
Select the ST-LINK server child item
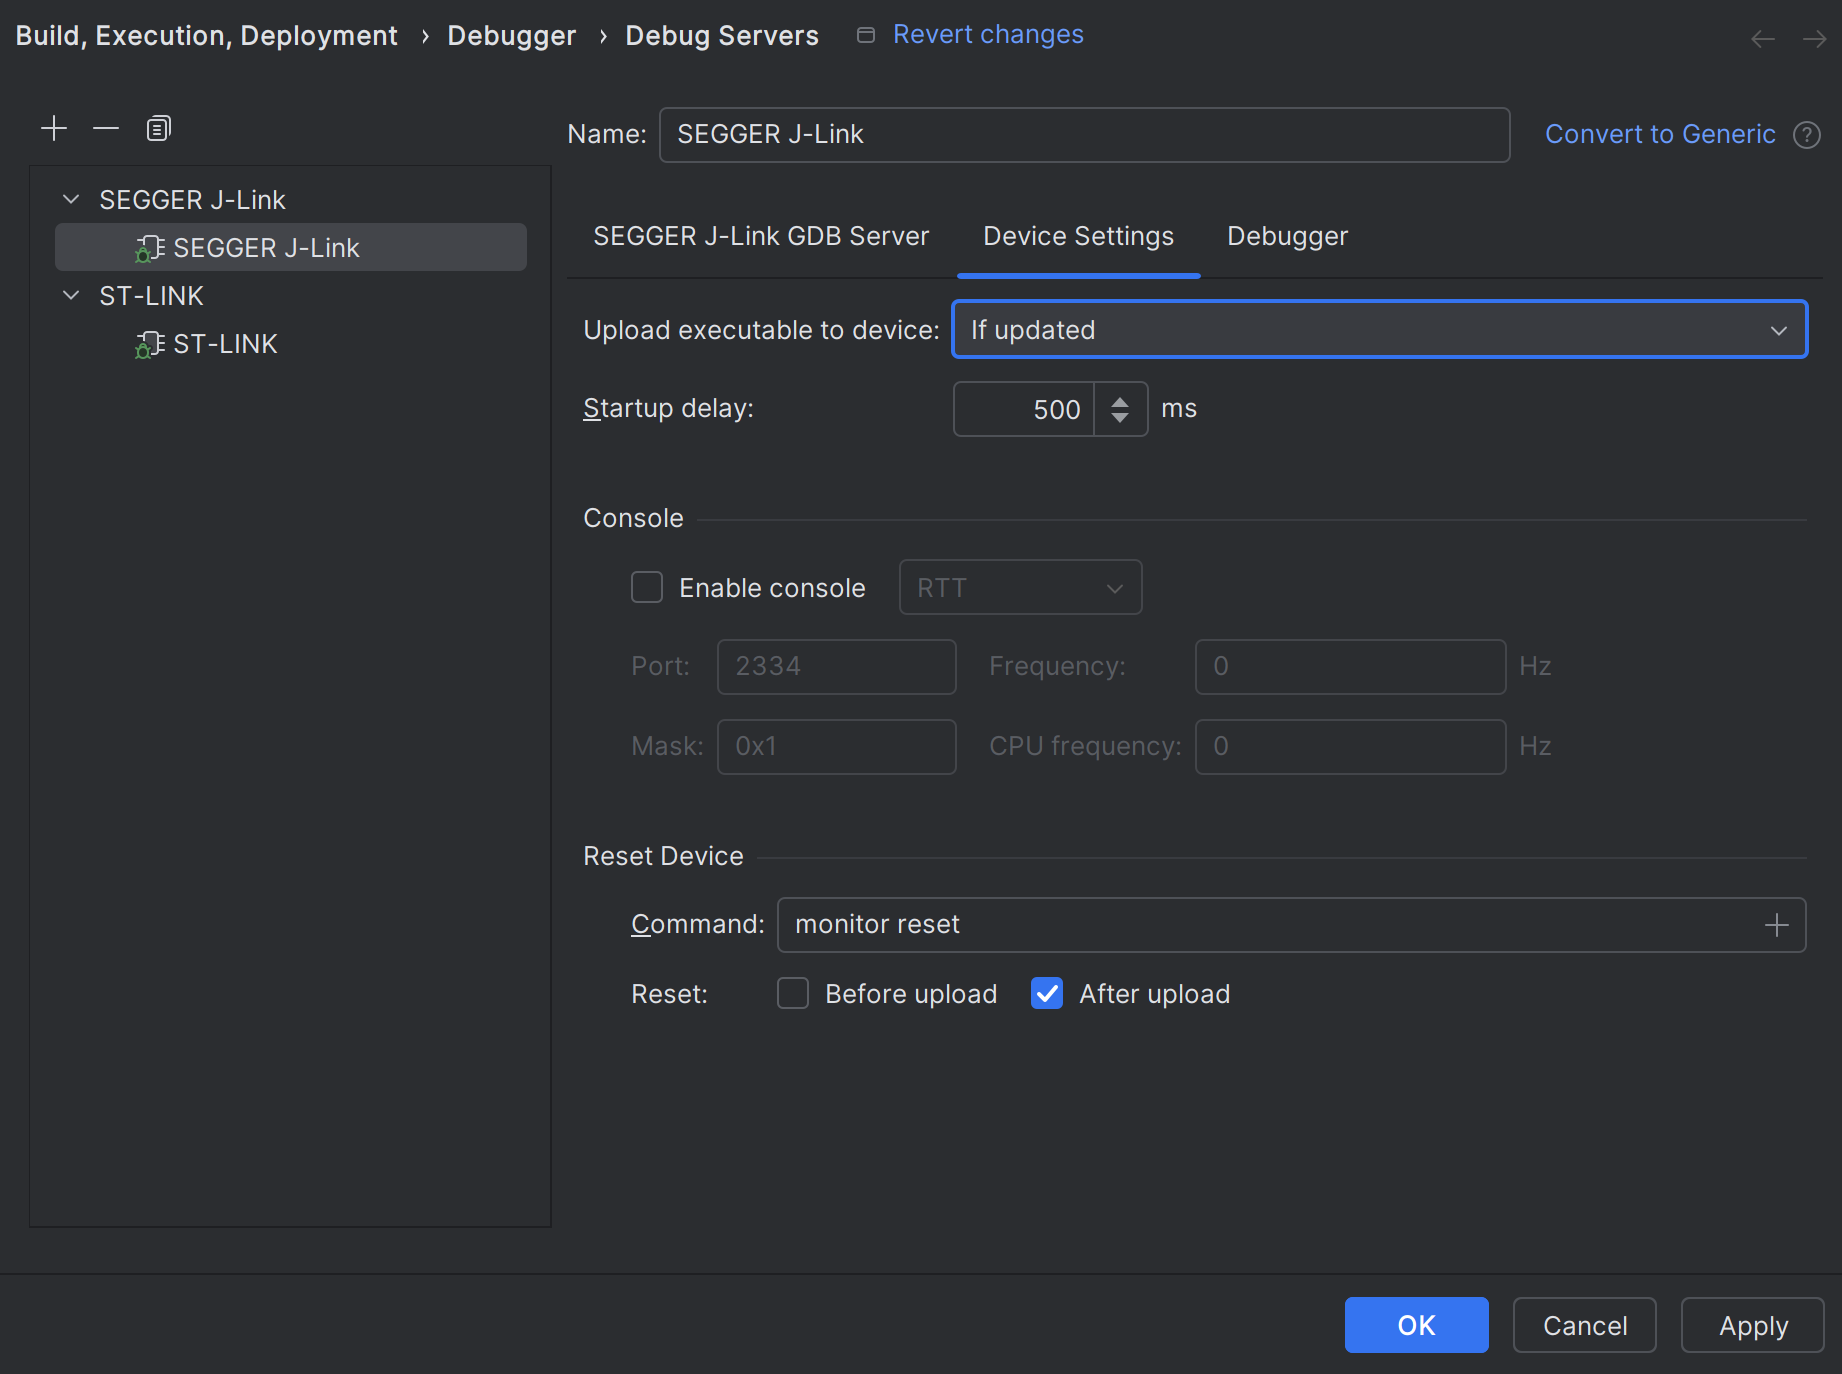pyautogui.click(x=225, y=344)
